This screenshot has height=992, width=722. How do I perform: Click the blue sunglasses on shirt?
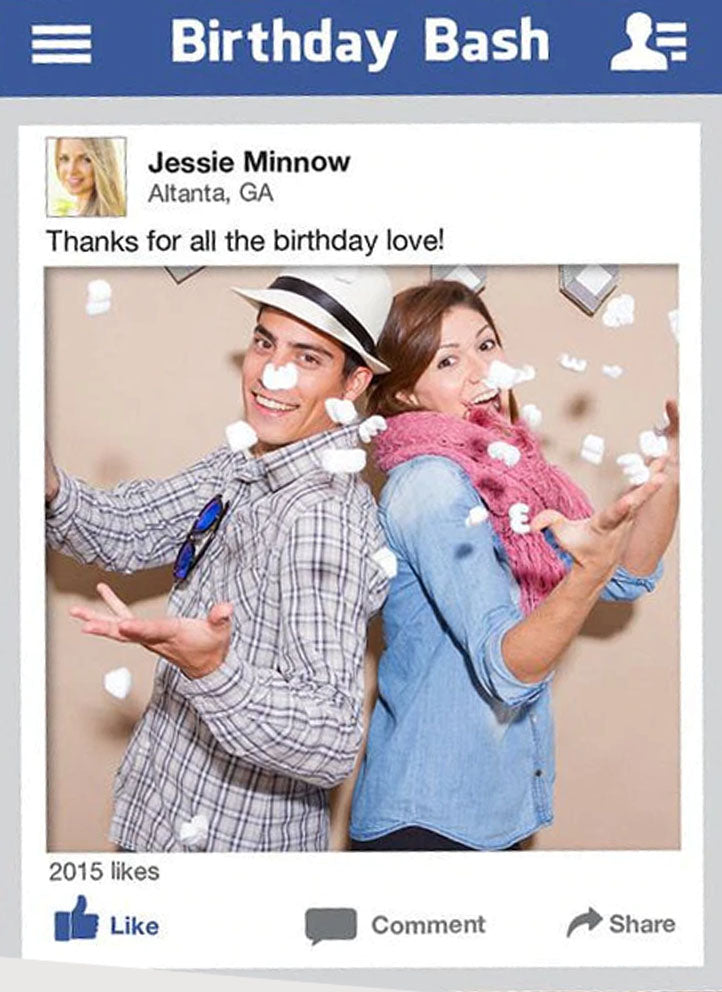click(199, 538)
